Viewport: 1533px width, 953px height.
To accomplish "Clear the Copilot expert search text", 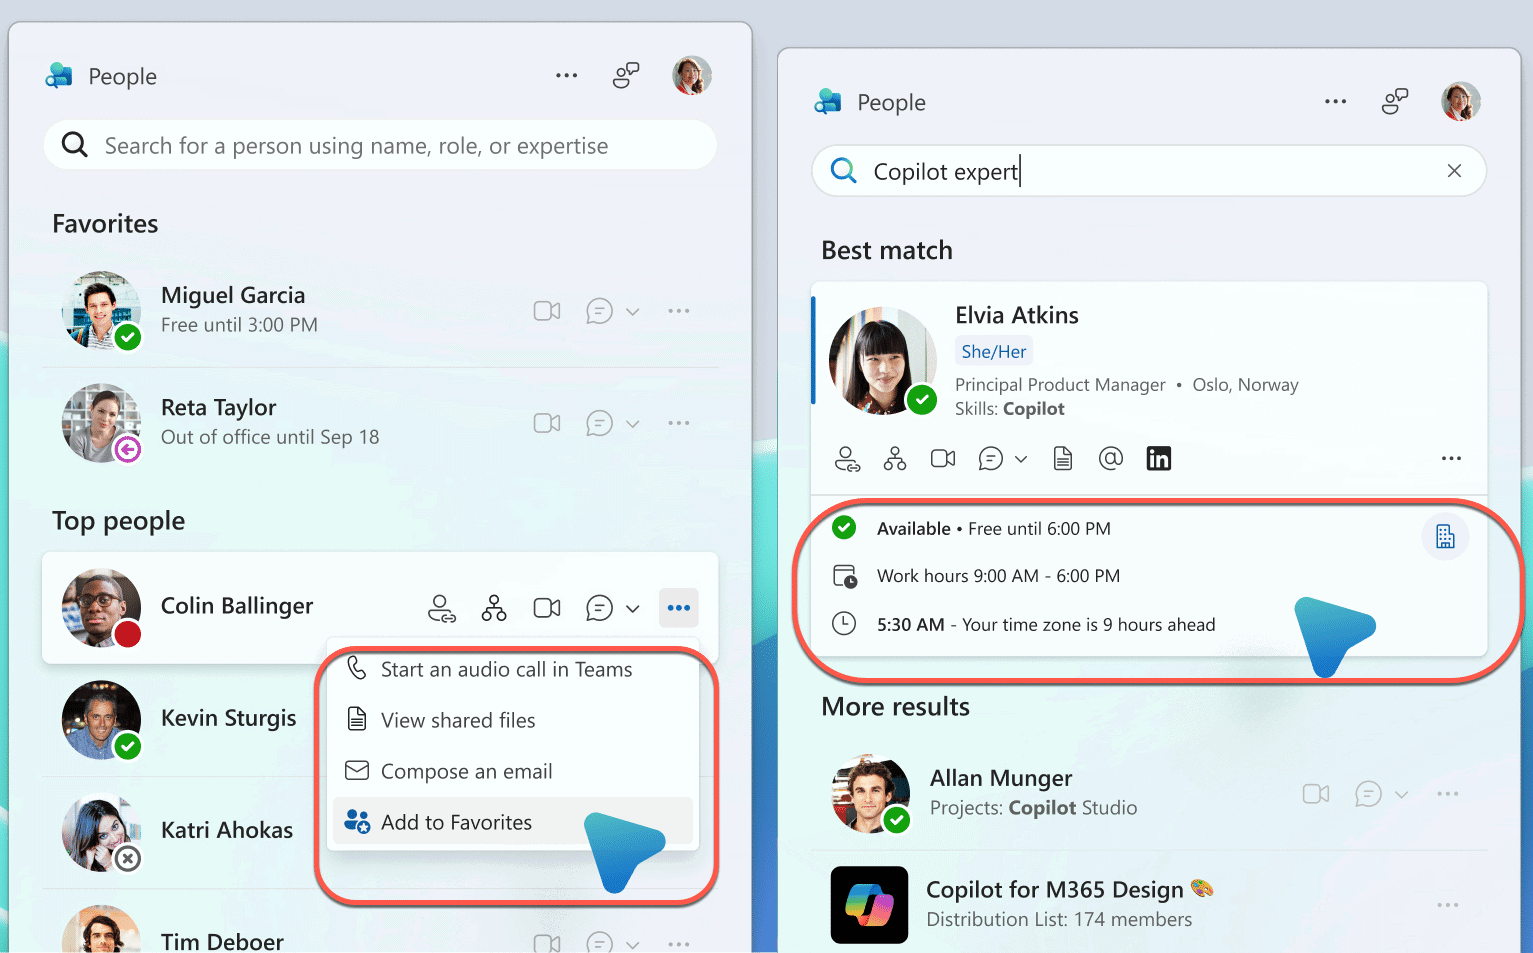I will tap(1454, 171).
